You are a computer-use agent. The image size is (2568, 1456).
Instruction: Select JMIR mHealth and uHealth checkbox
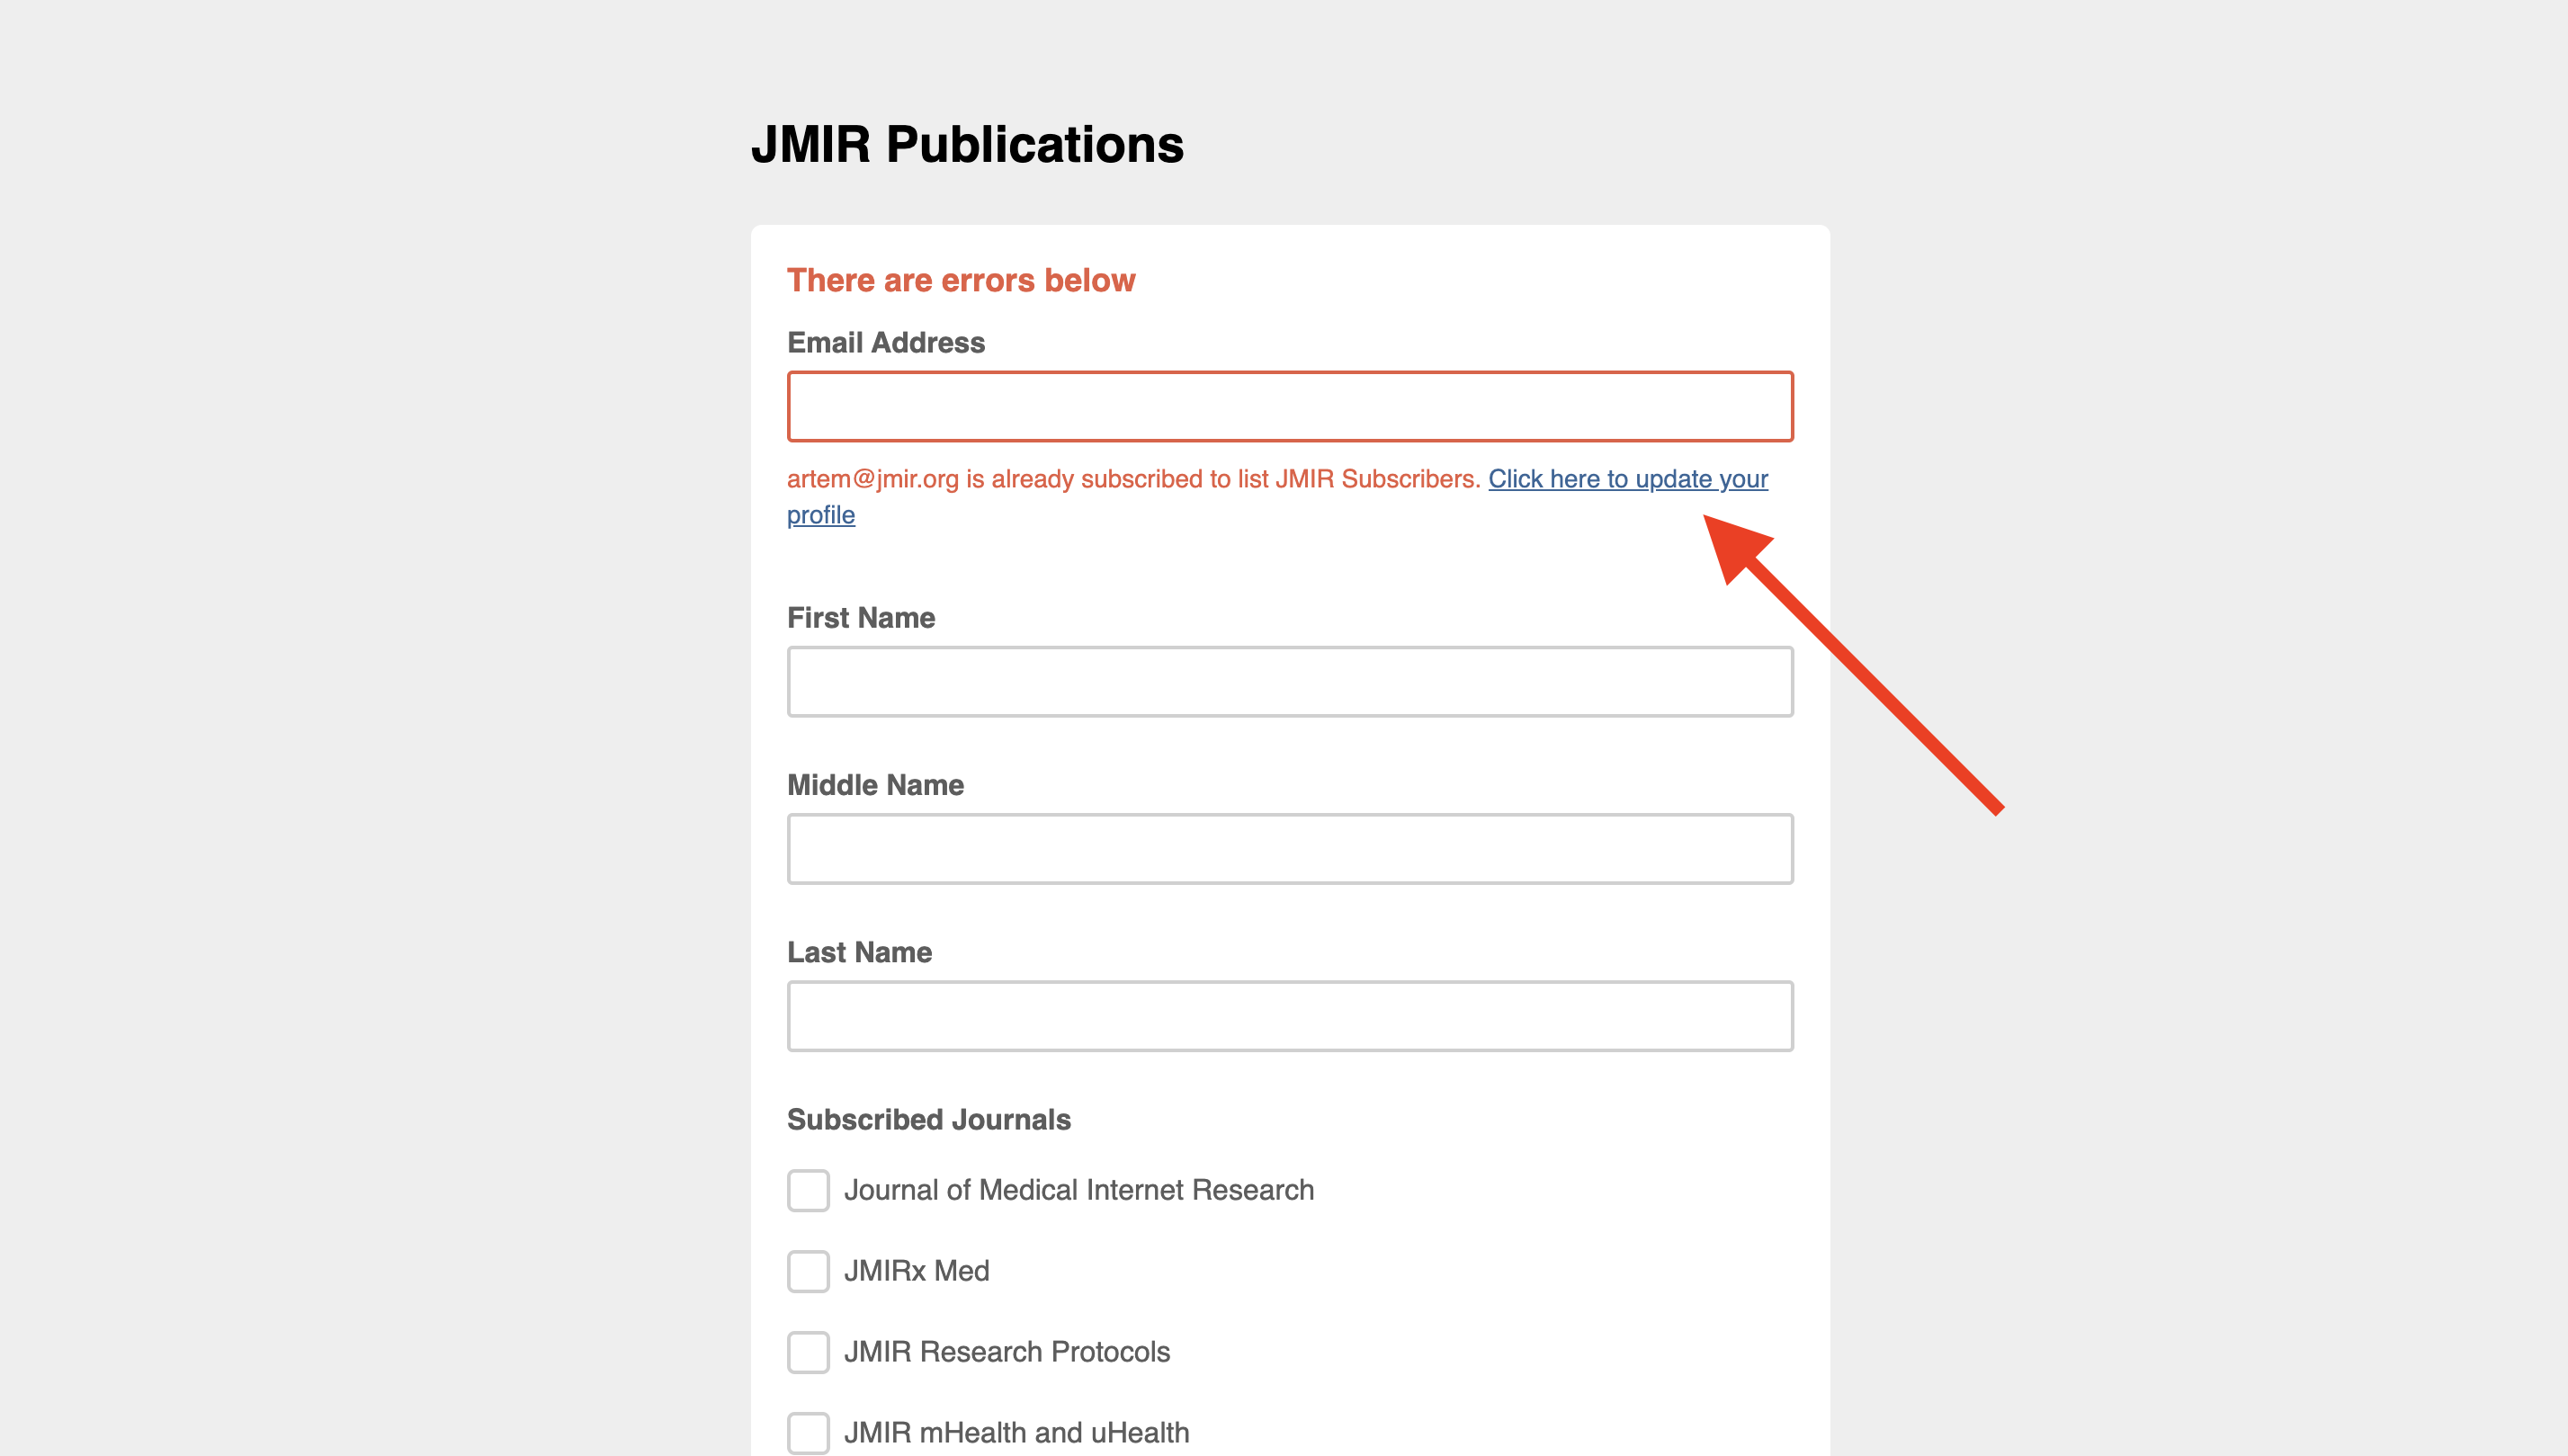[808, 1432]
